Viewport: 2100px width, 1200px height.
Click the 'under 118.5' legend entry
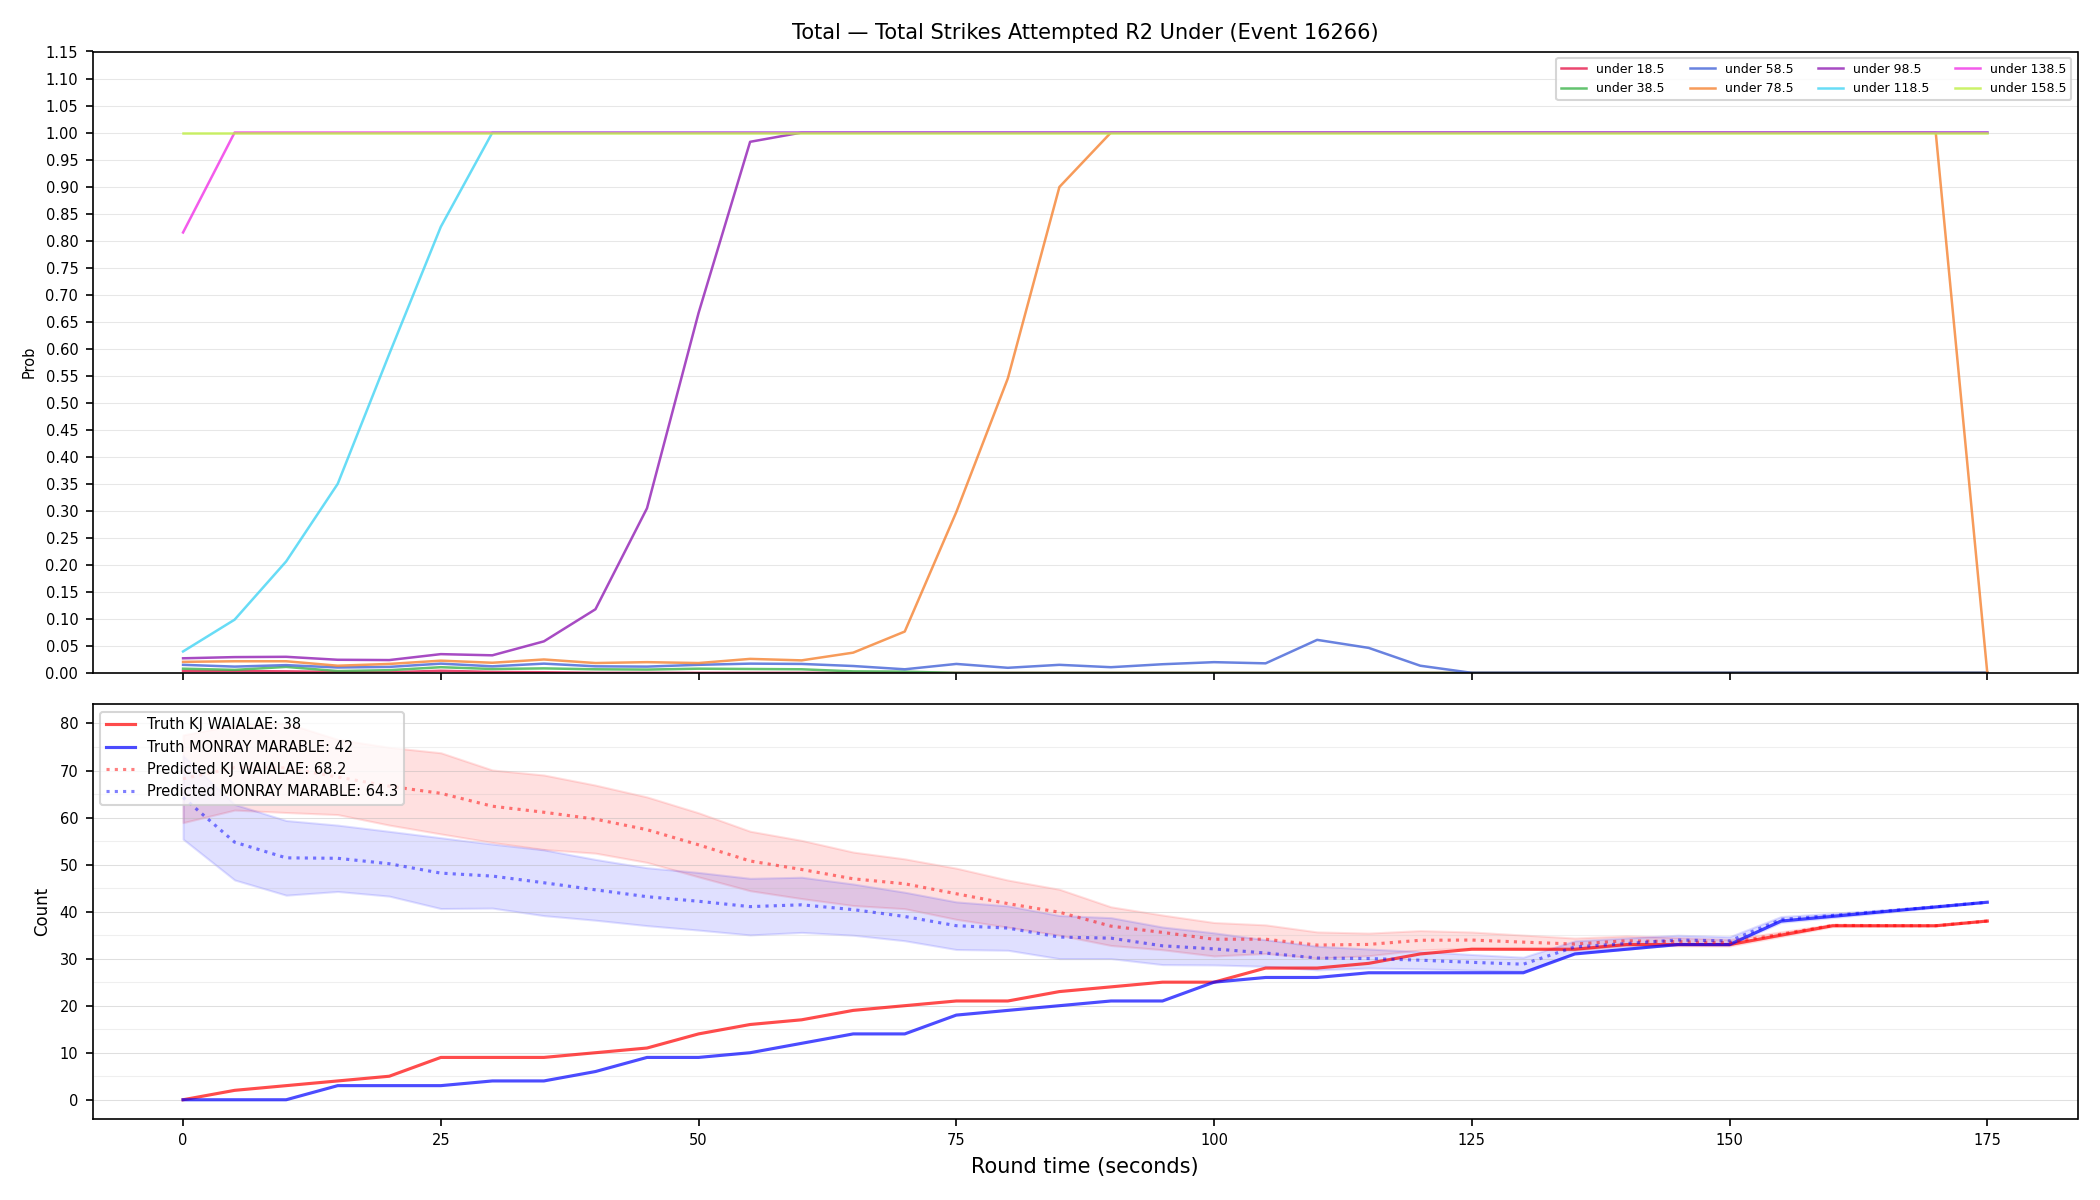click(x=1873, y=88)
